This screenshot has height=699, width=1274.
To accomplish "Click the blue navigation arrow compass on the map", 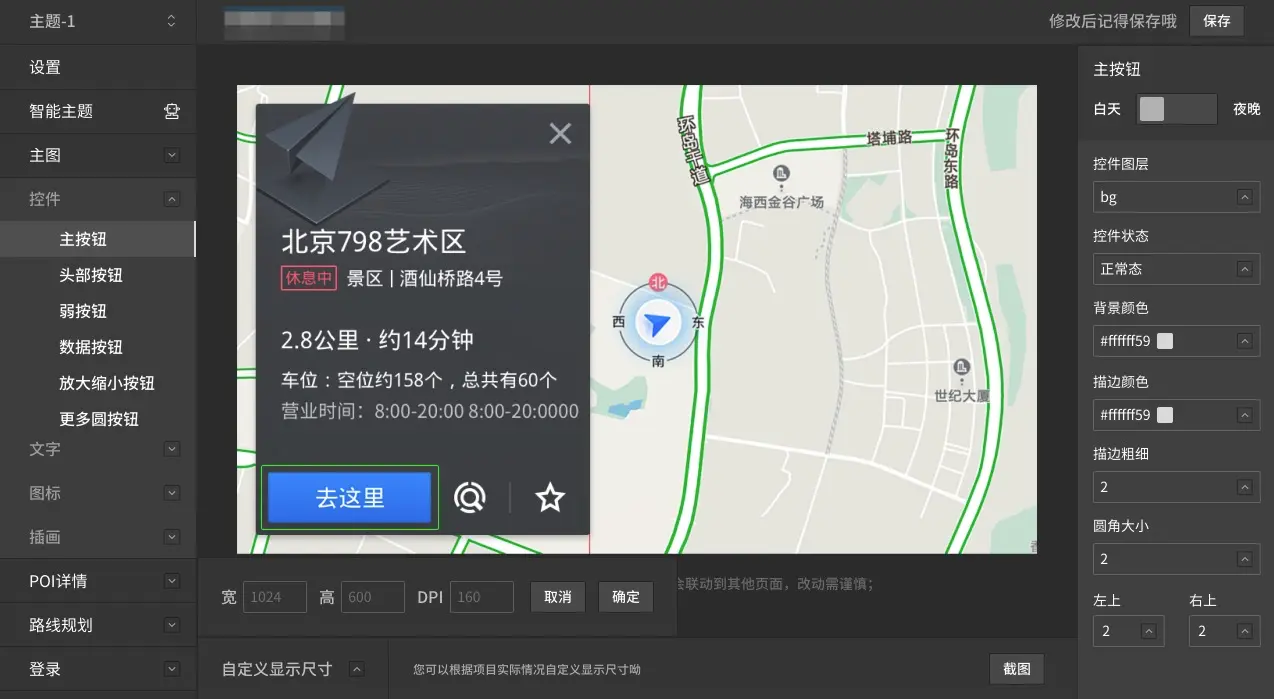I will tap(657, 323).
